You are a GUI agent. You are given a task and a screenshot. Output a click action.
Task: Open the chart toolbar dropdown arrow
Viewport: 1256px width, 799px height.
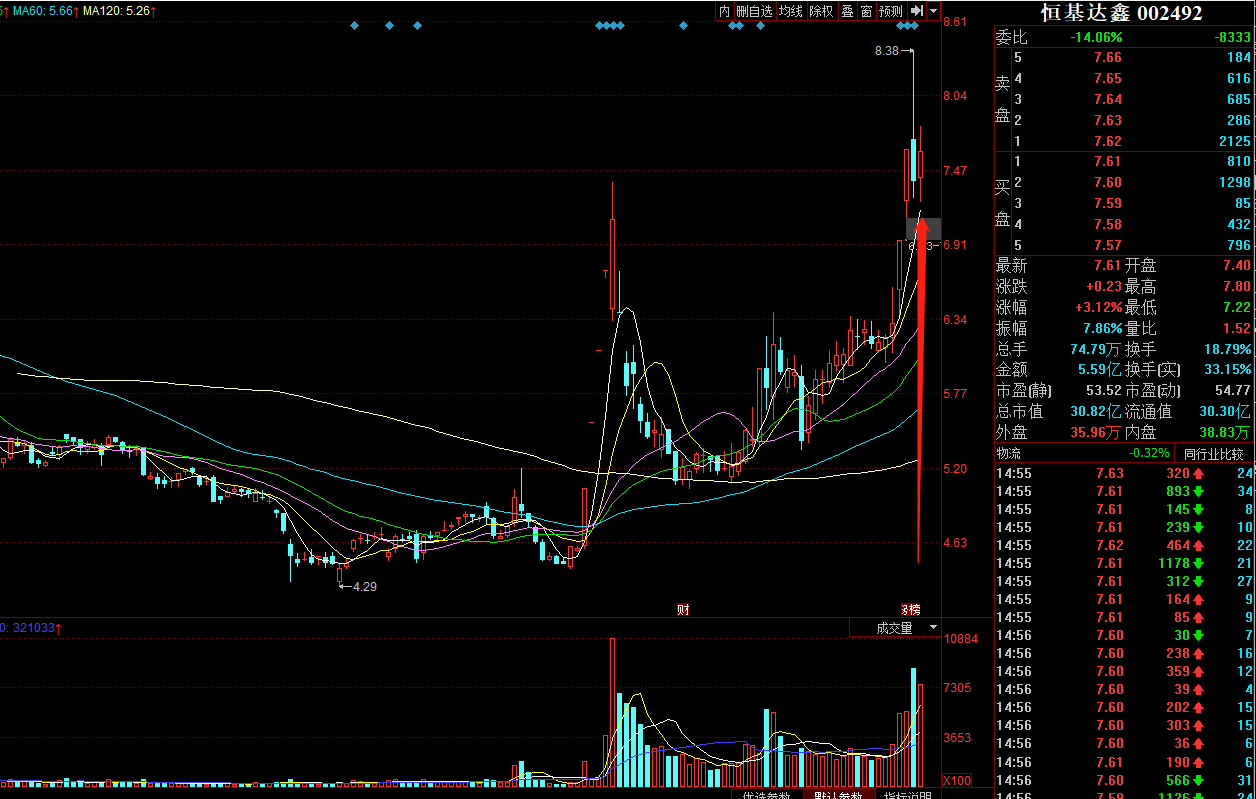coord(934,11)
